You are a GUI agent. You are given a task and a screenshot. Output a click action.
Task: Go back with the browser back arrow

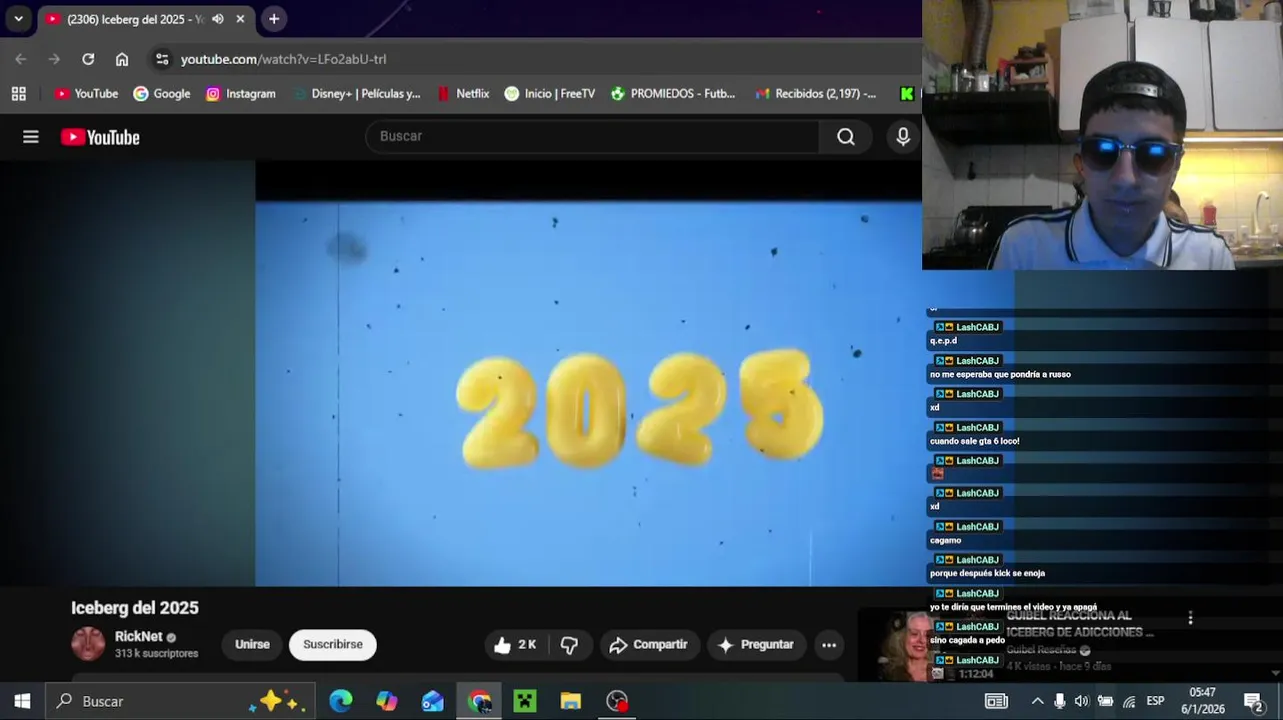[21, 59]
